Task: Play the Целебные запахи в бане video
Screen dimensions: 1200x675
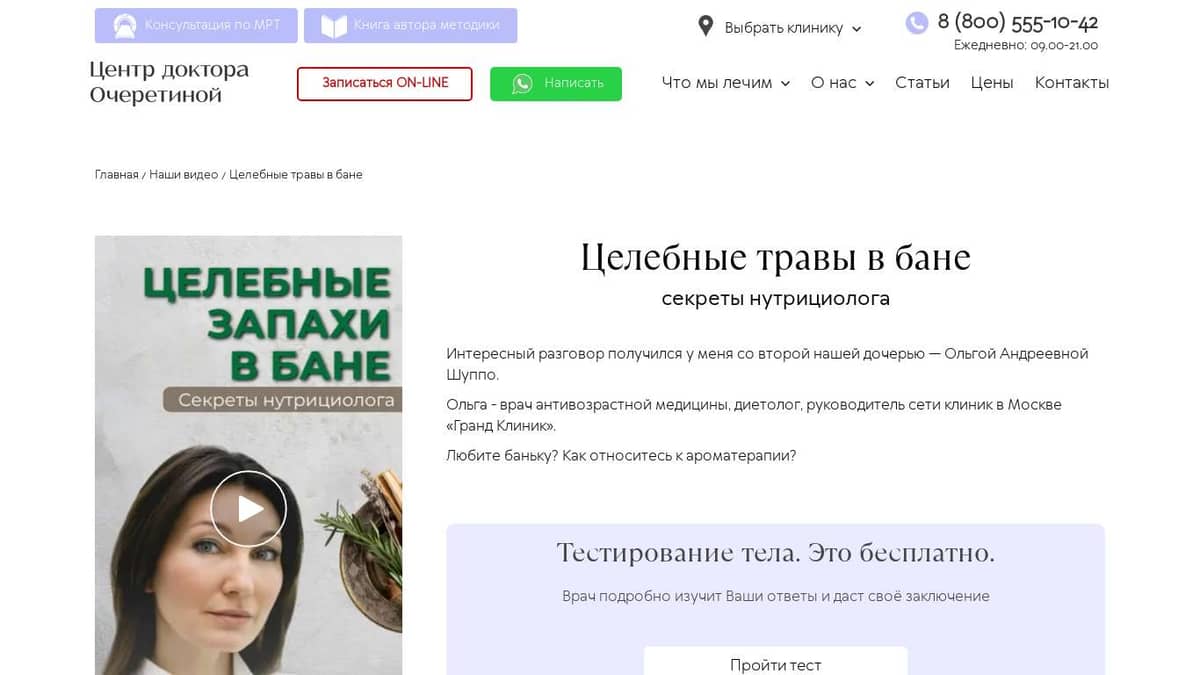Action: click(x=248, y=509)
